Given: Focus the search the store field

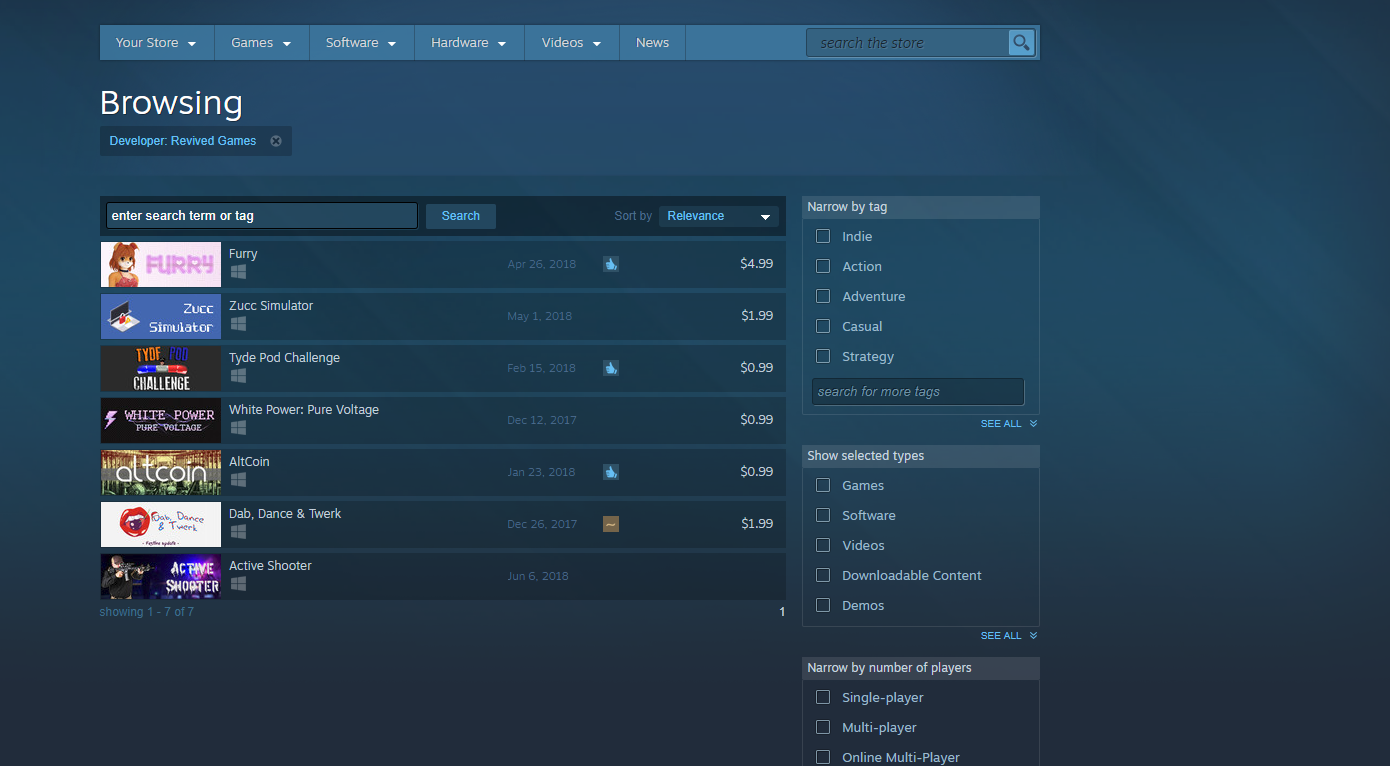Looking at the screenshot, I should (x=908, y=43).
